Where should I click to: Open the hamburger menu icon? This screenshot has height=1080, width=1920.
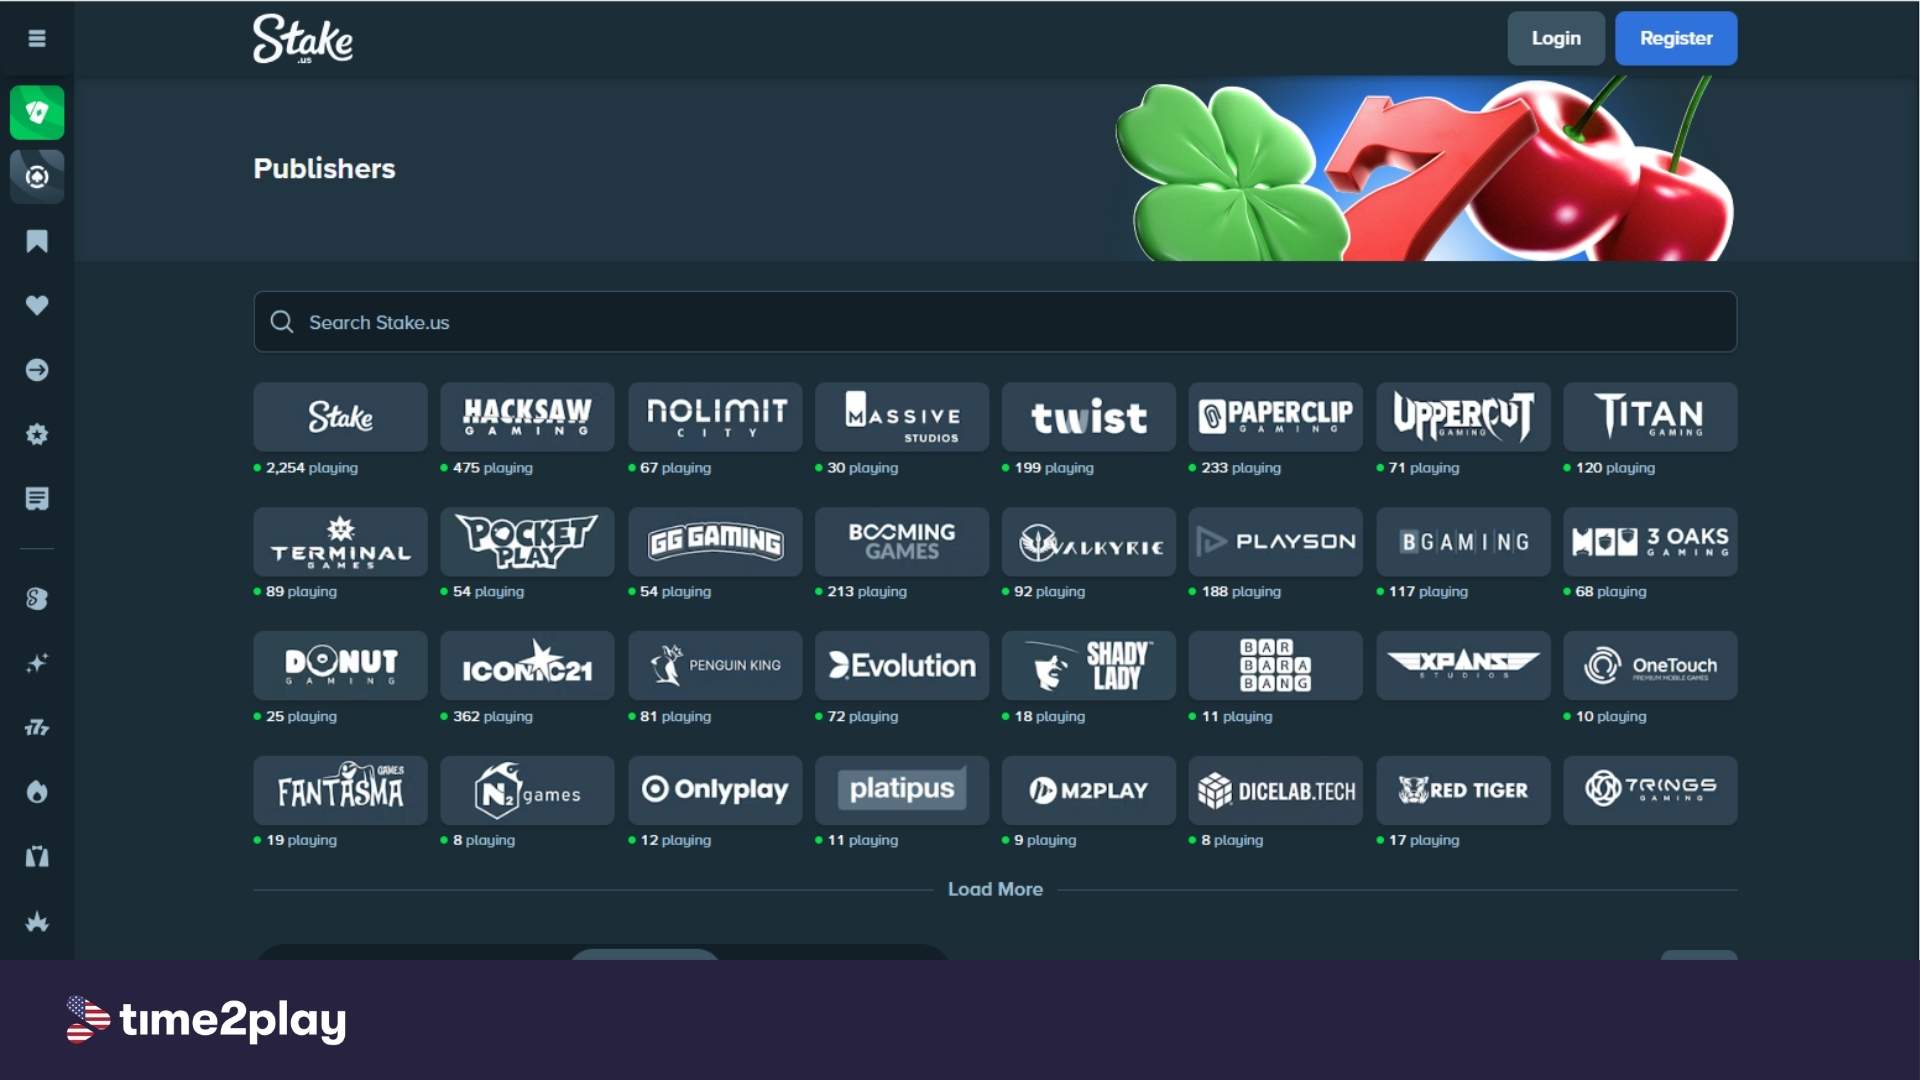point(37,38)
